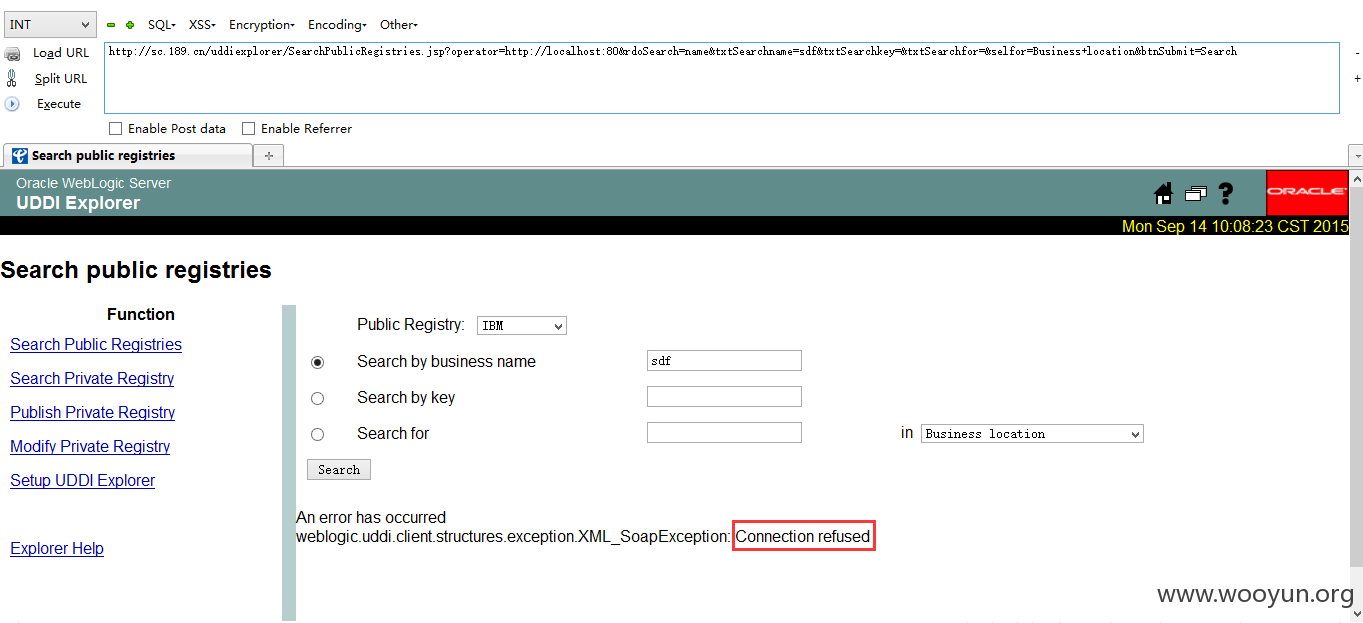Open the tab list dropdown arrow
The width and height of the screenshot is (1363, 623).
tap(1356, 156)
